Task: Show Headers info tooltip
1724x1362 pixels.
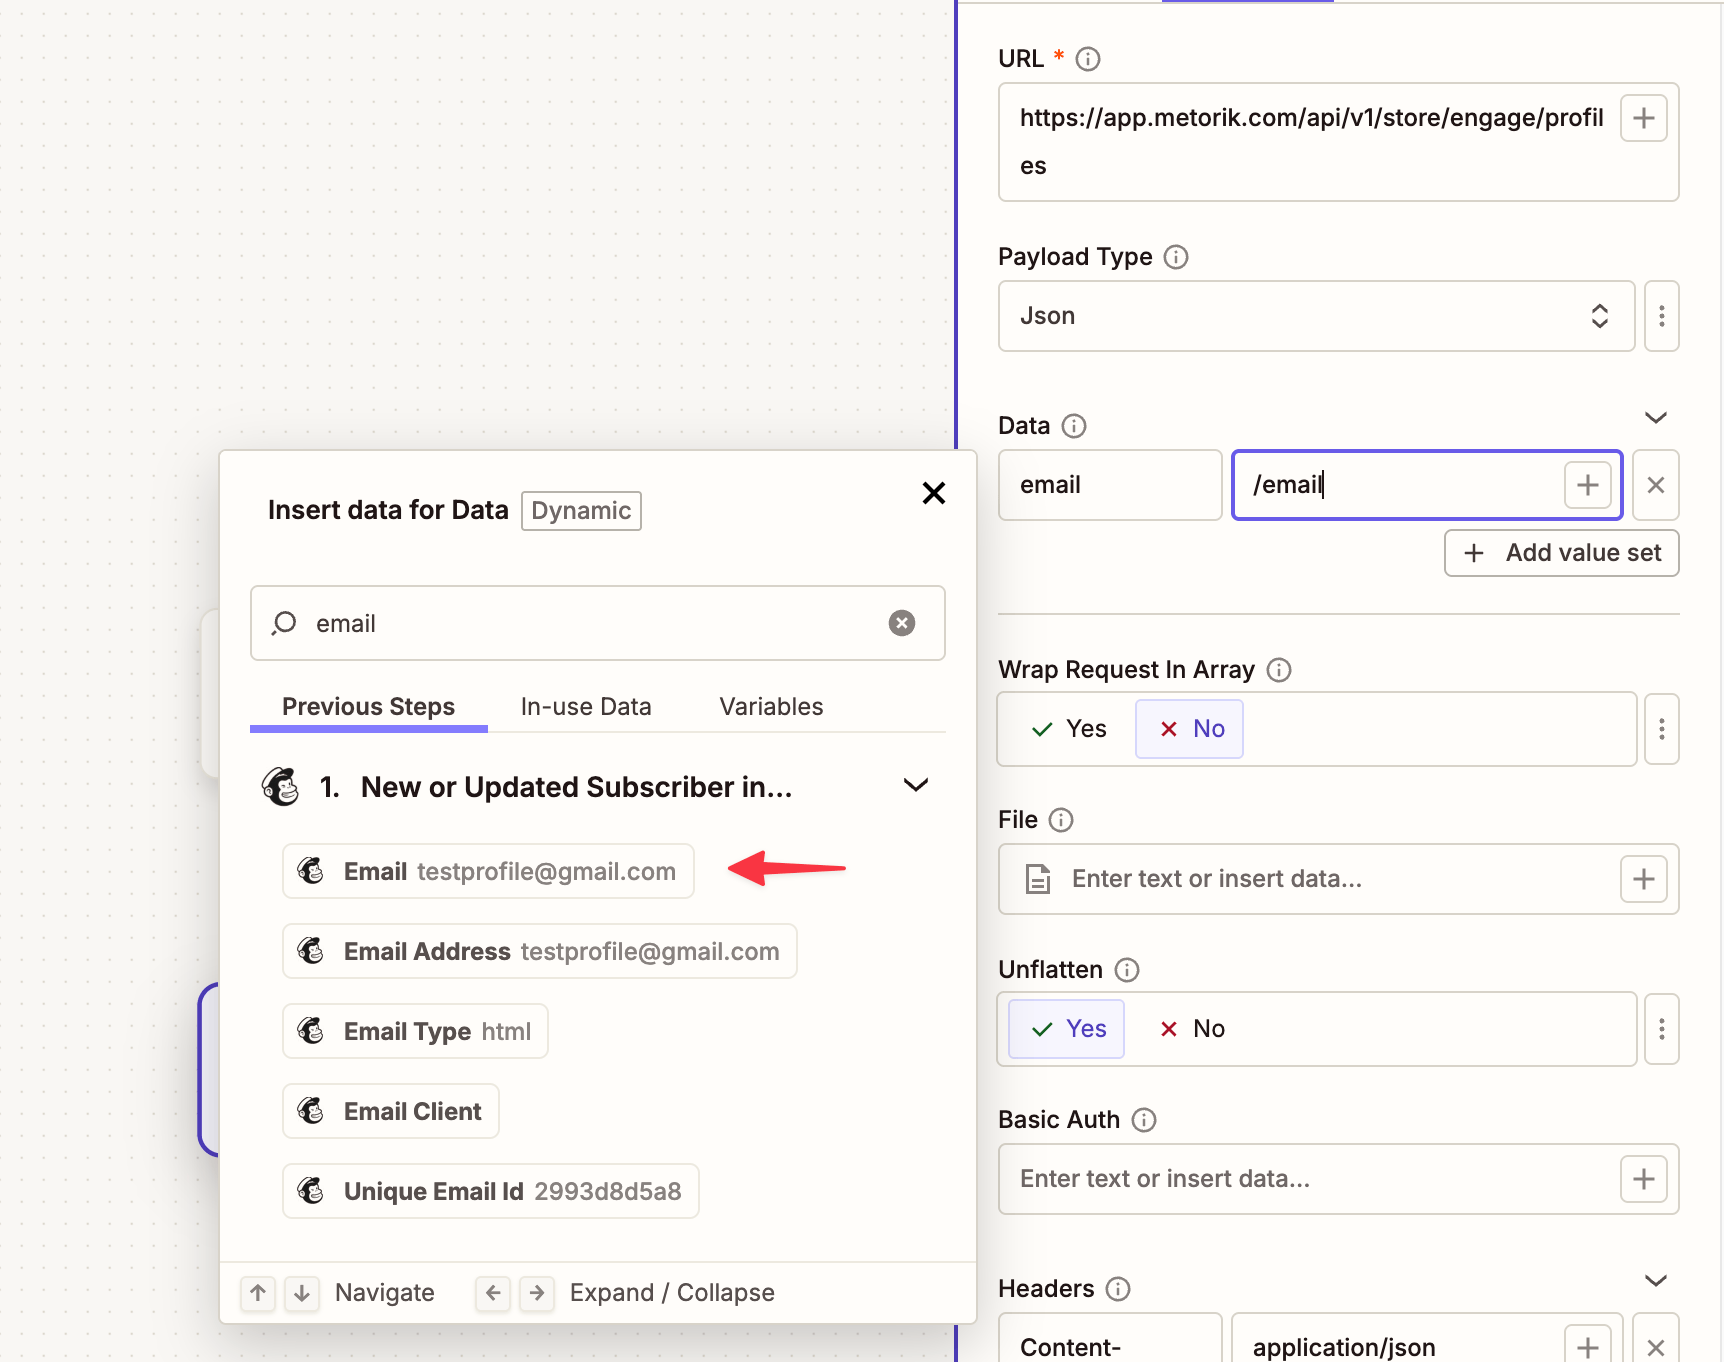Action: pyautogui.click(x=1118, y=1289)
